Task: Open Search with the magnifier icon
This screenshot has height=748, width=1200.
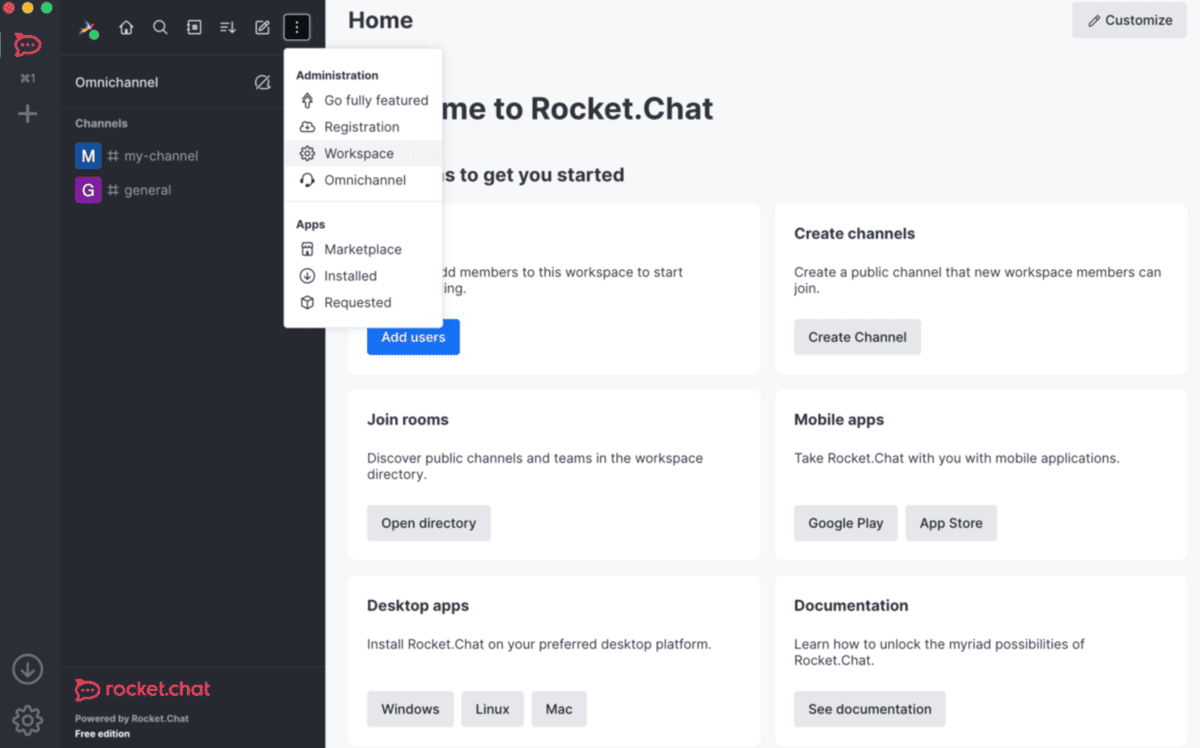Action: point(160,27)
